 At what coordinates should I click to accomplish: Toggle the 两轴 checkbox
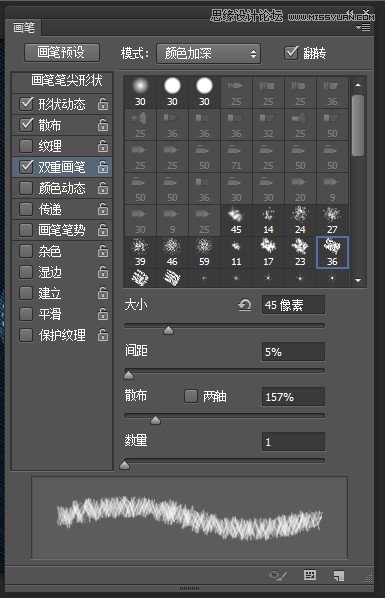pyautogui.click(x=191, y=396)
